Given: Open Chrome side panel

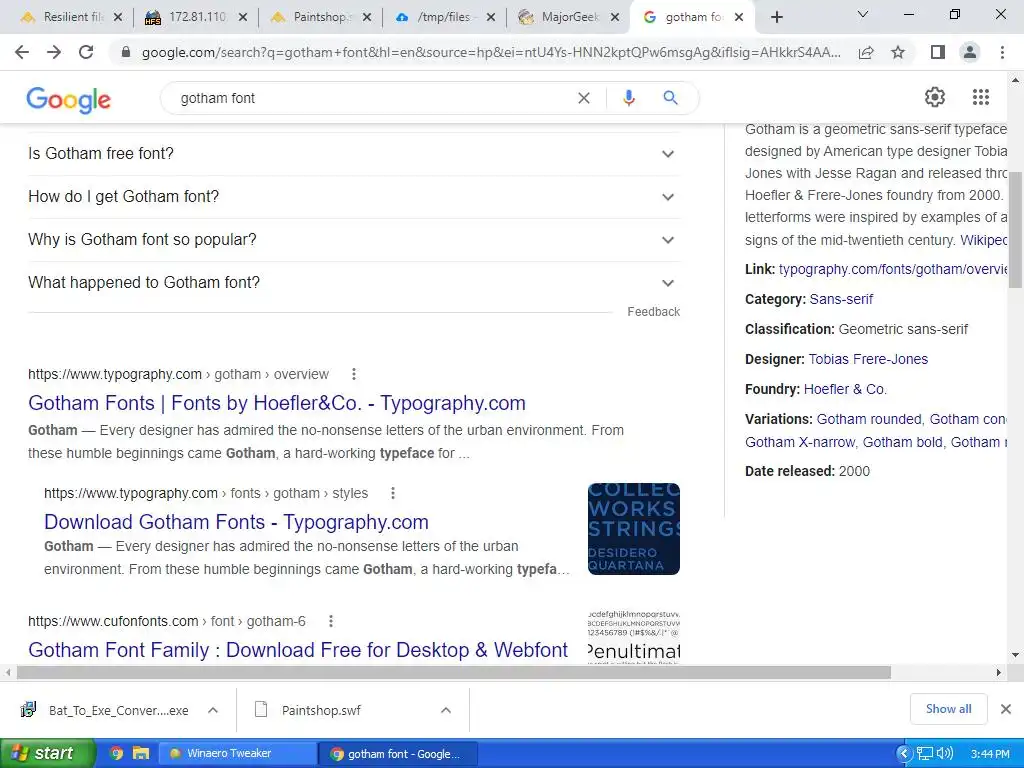Looking at the screenshot, I should [938, 52].
